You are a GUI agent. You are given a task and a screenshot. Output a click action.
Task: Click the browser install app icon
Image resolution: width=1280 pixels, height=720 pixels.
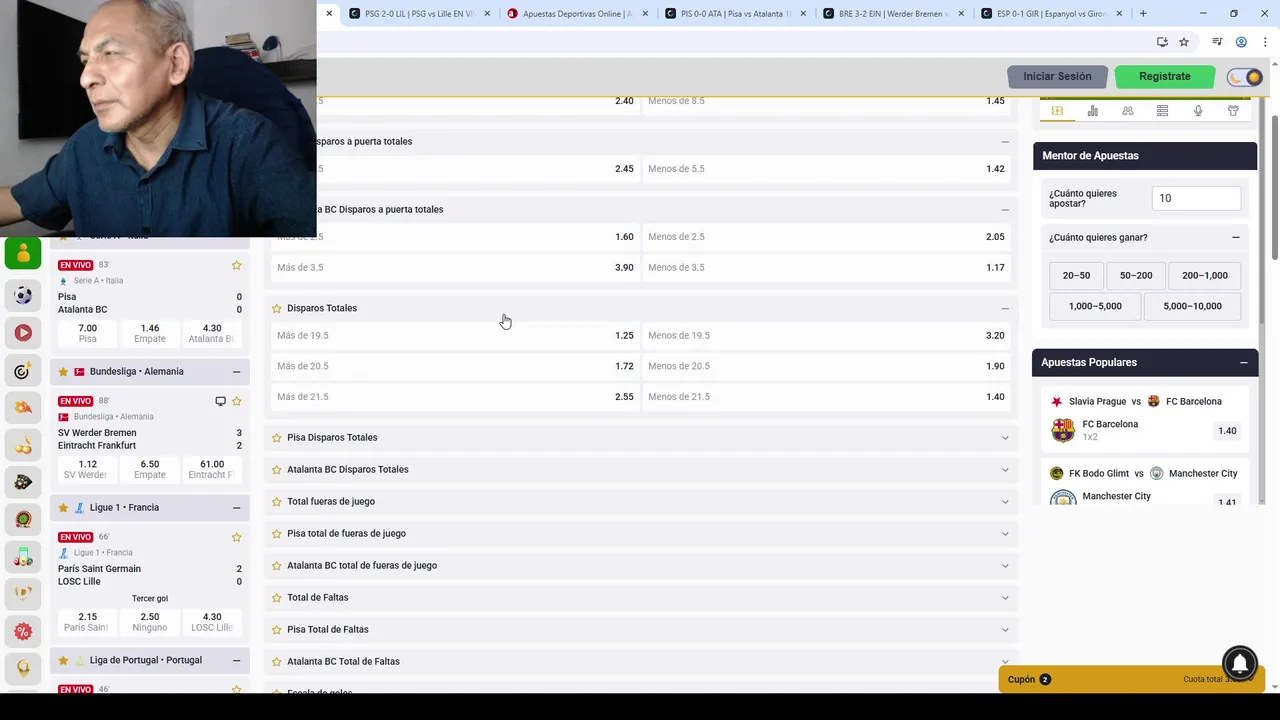click(1162, 42)
